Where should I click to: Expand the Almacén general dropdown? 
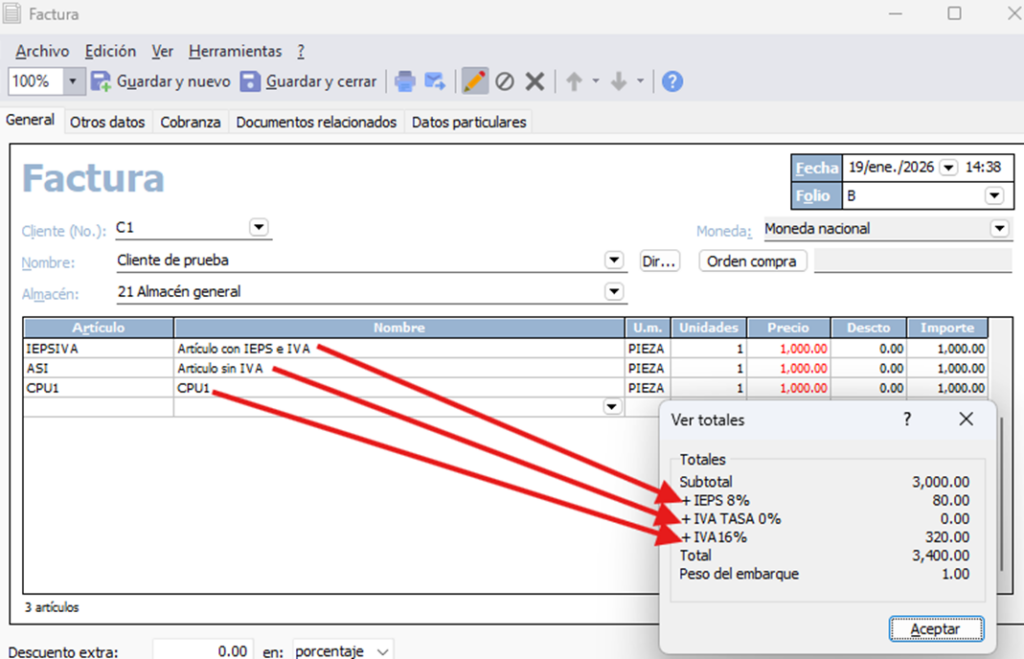pos(614,291)
